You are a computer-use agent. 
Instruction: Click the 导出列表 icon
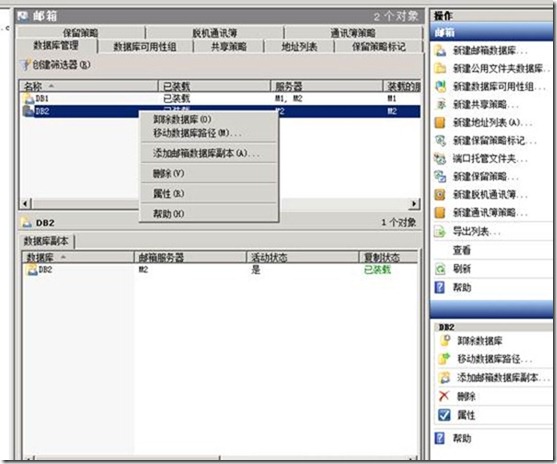pos(440,232)
